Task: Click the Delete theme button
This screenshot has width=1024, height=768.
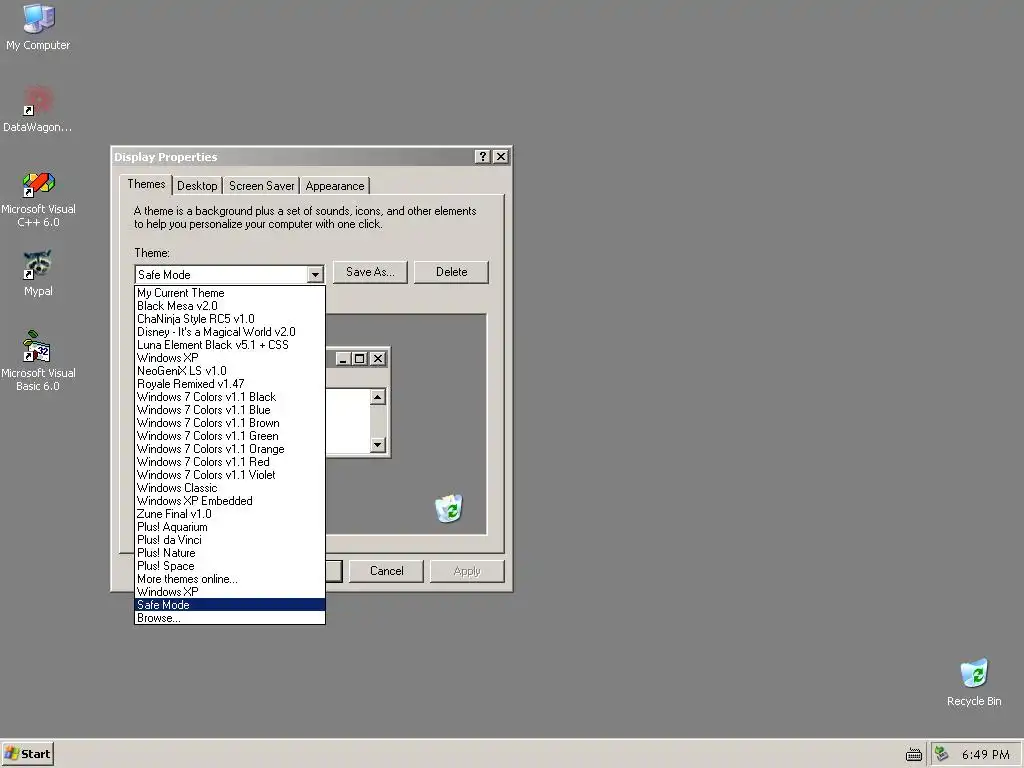Action: pyautogui.click(x=451, y=272)
